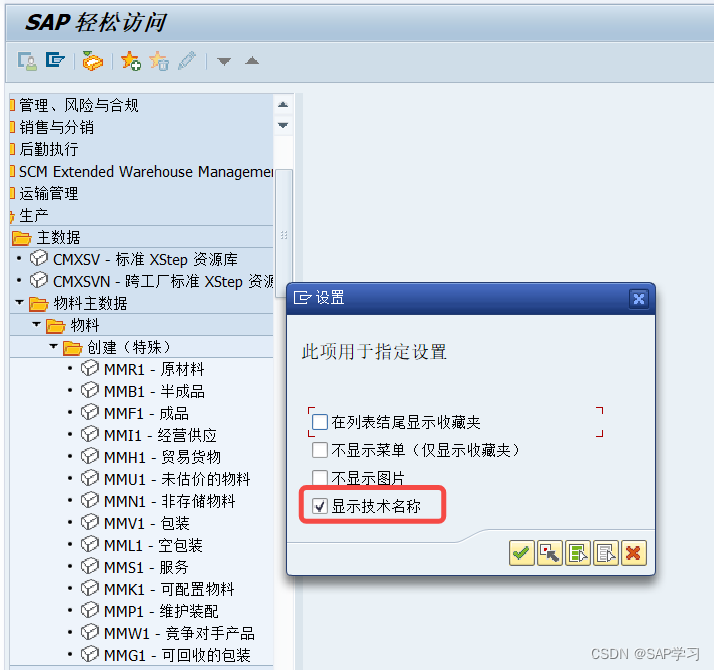The height and width of the screenshot is (670, 714).
Task: Click the cube icon beside MMN1
Action: (90, 500)
